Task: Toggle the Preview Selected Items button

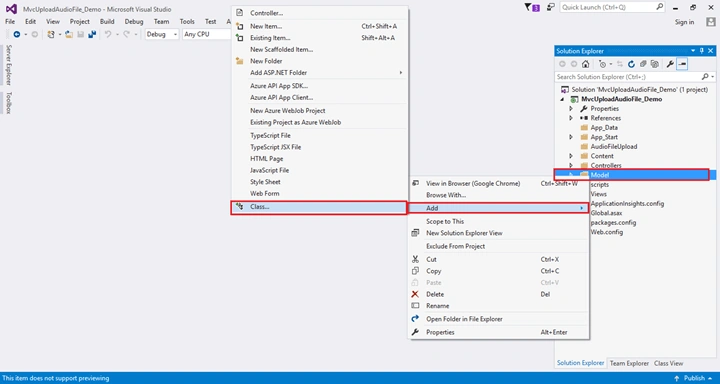Action: click(682, 64)
